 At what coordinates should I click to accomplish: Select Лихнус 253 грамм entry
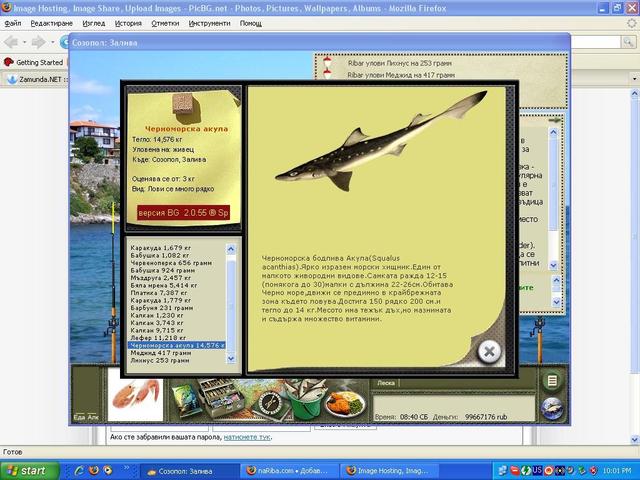tap(160, 360)
